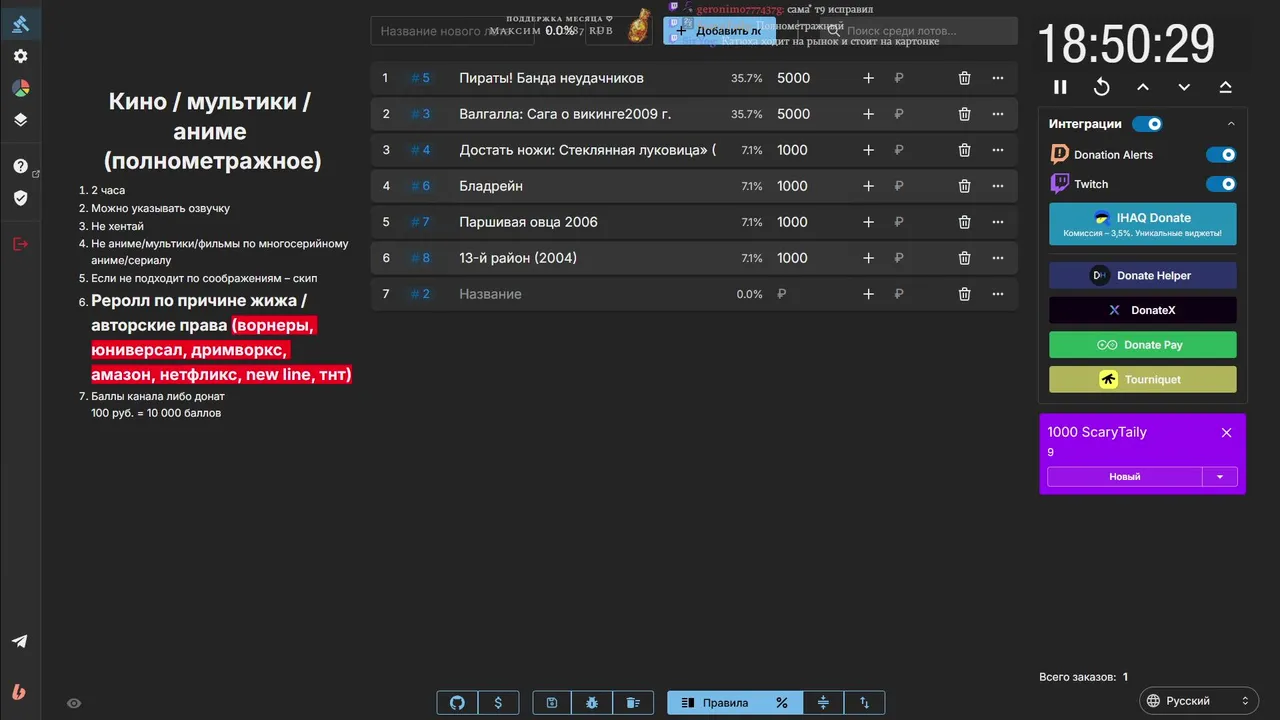
Task: Click the shield checkmark icon
Action: (x=20, y=198)
